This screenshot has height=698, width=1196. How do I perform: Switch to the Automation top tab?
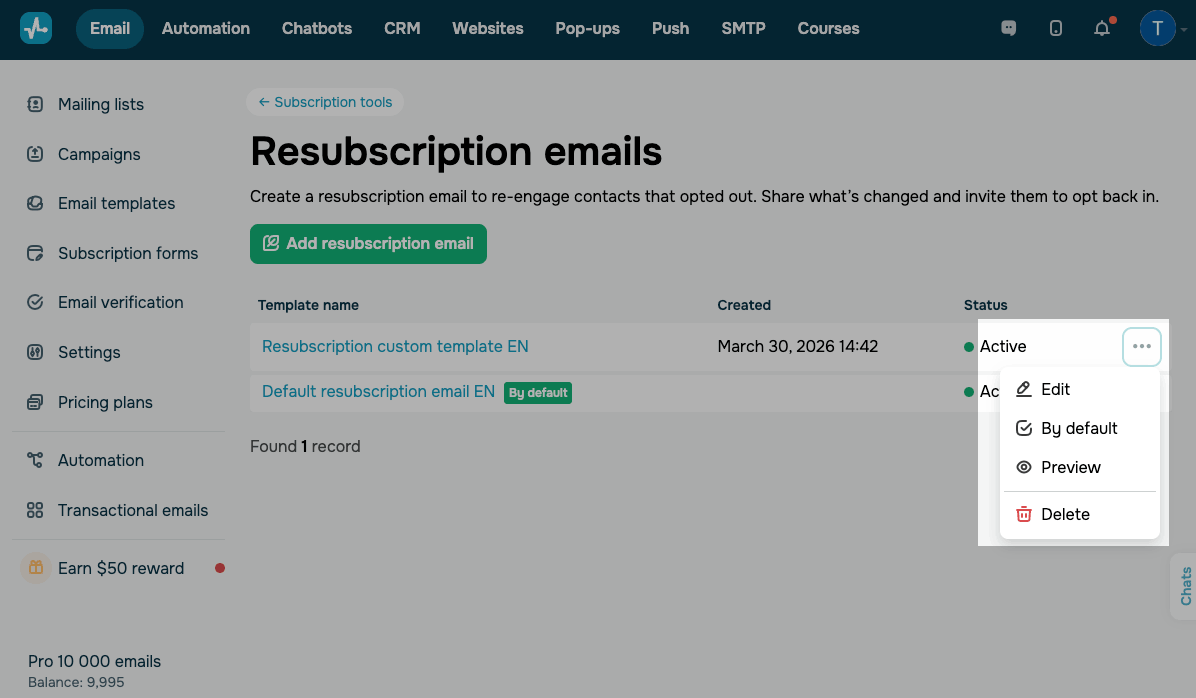206,28
